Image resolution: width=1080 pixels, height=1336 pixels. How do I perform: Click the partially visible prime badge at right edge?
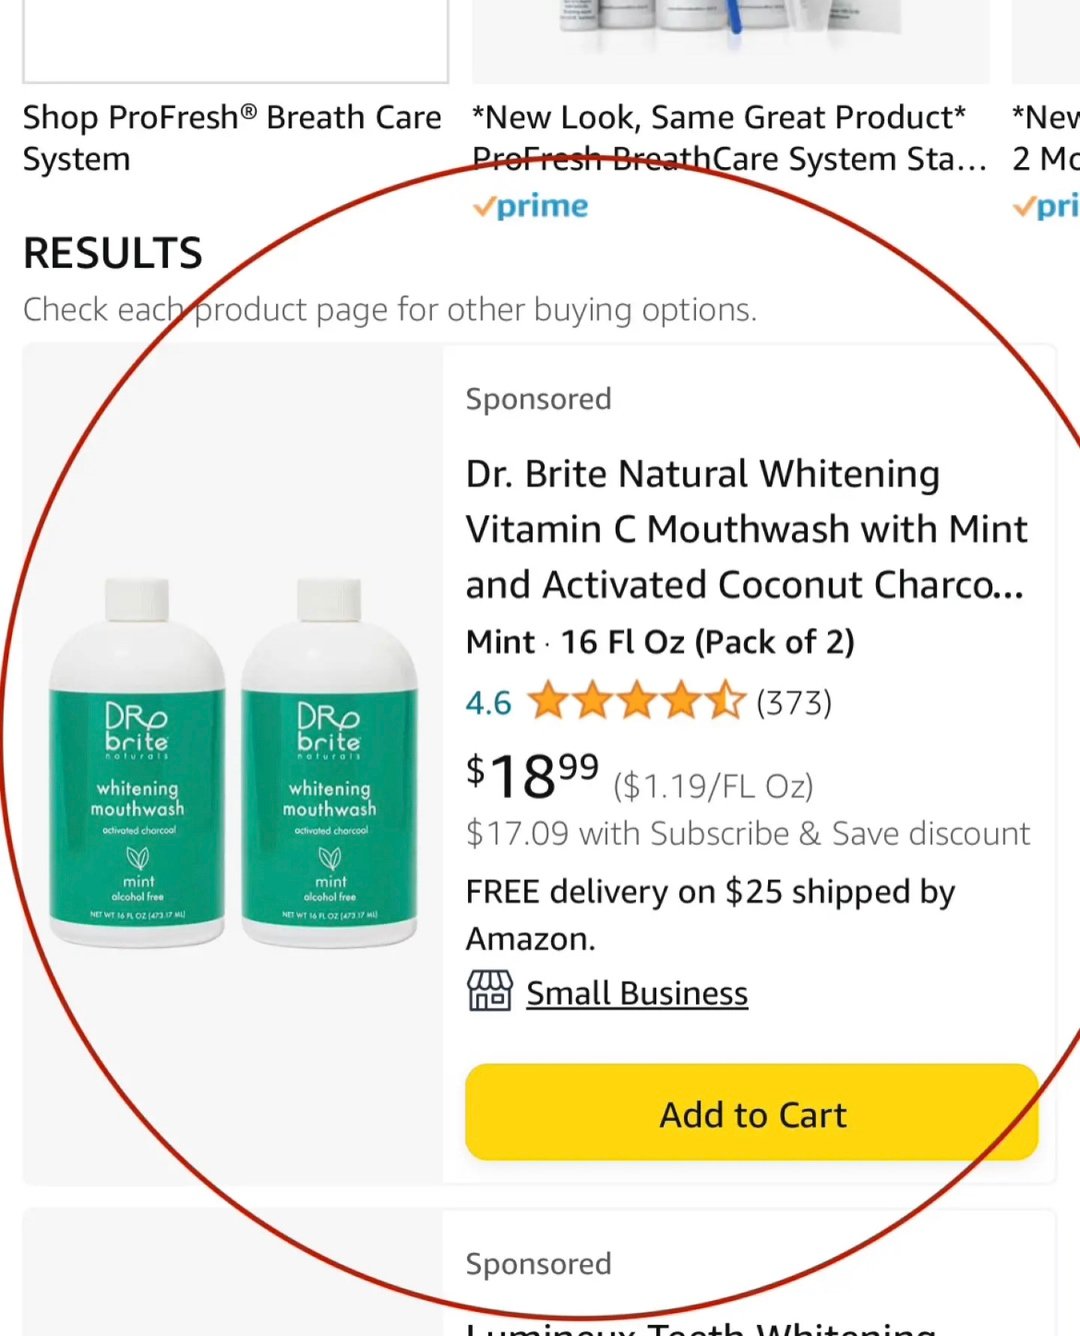click(x=1046, y=206)
